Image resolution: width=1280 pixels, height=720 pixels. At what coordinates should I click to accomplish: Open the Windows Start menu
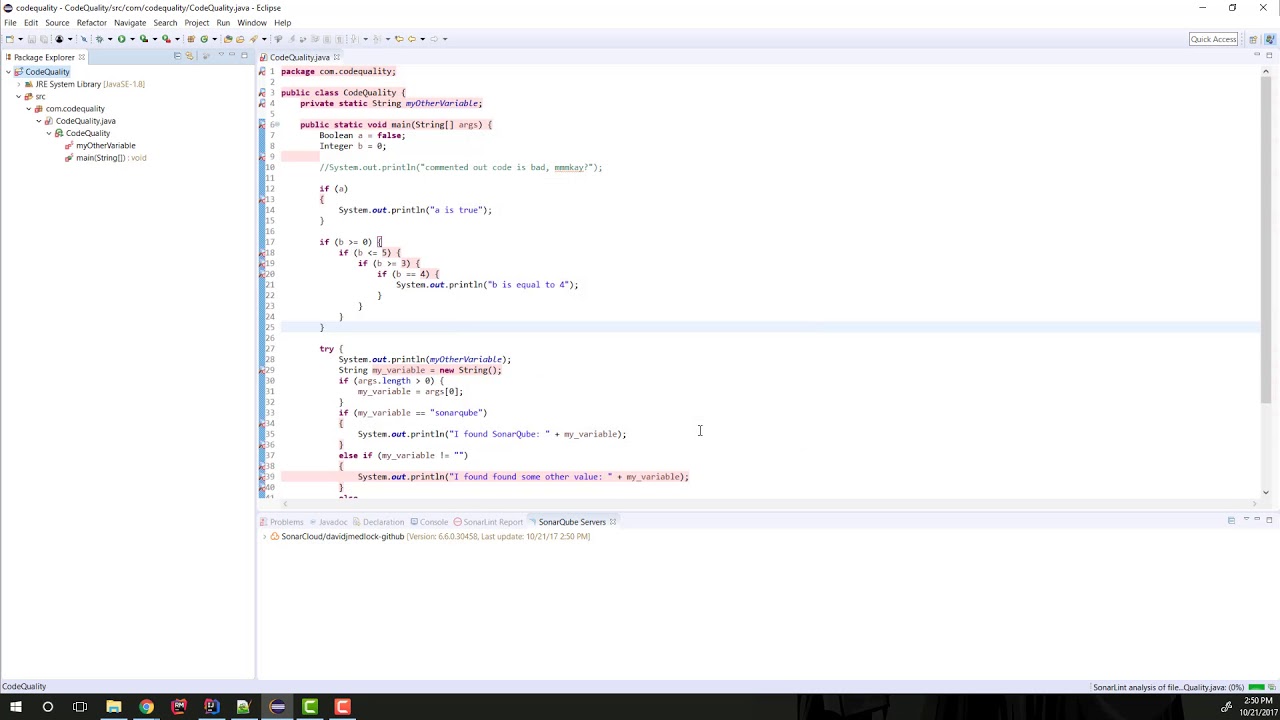click(15, 707)
